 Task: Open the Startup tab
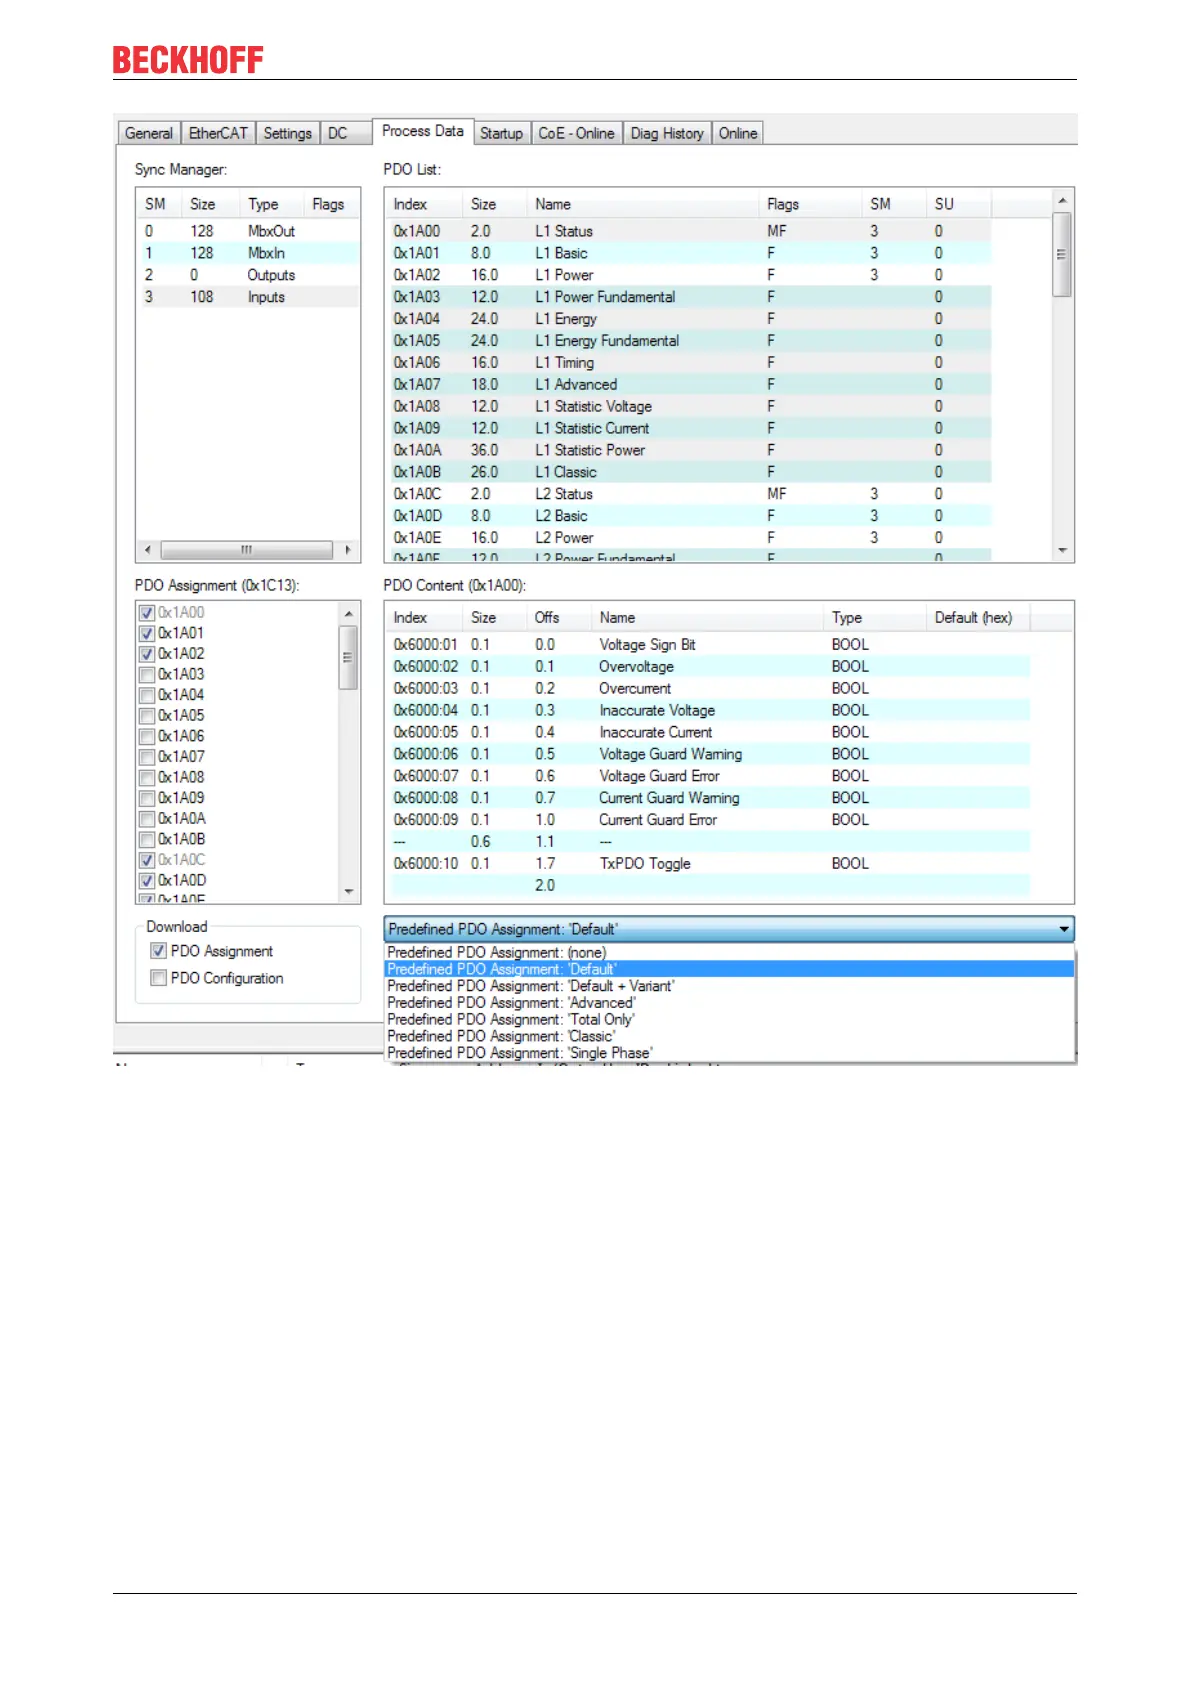[x=501, y=133]
